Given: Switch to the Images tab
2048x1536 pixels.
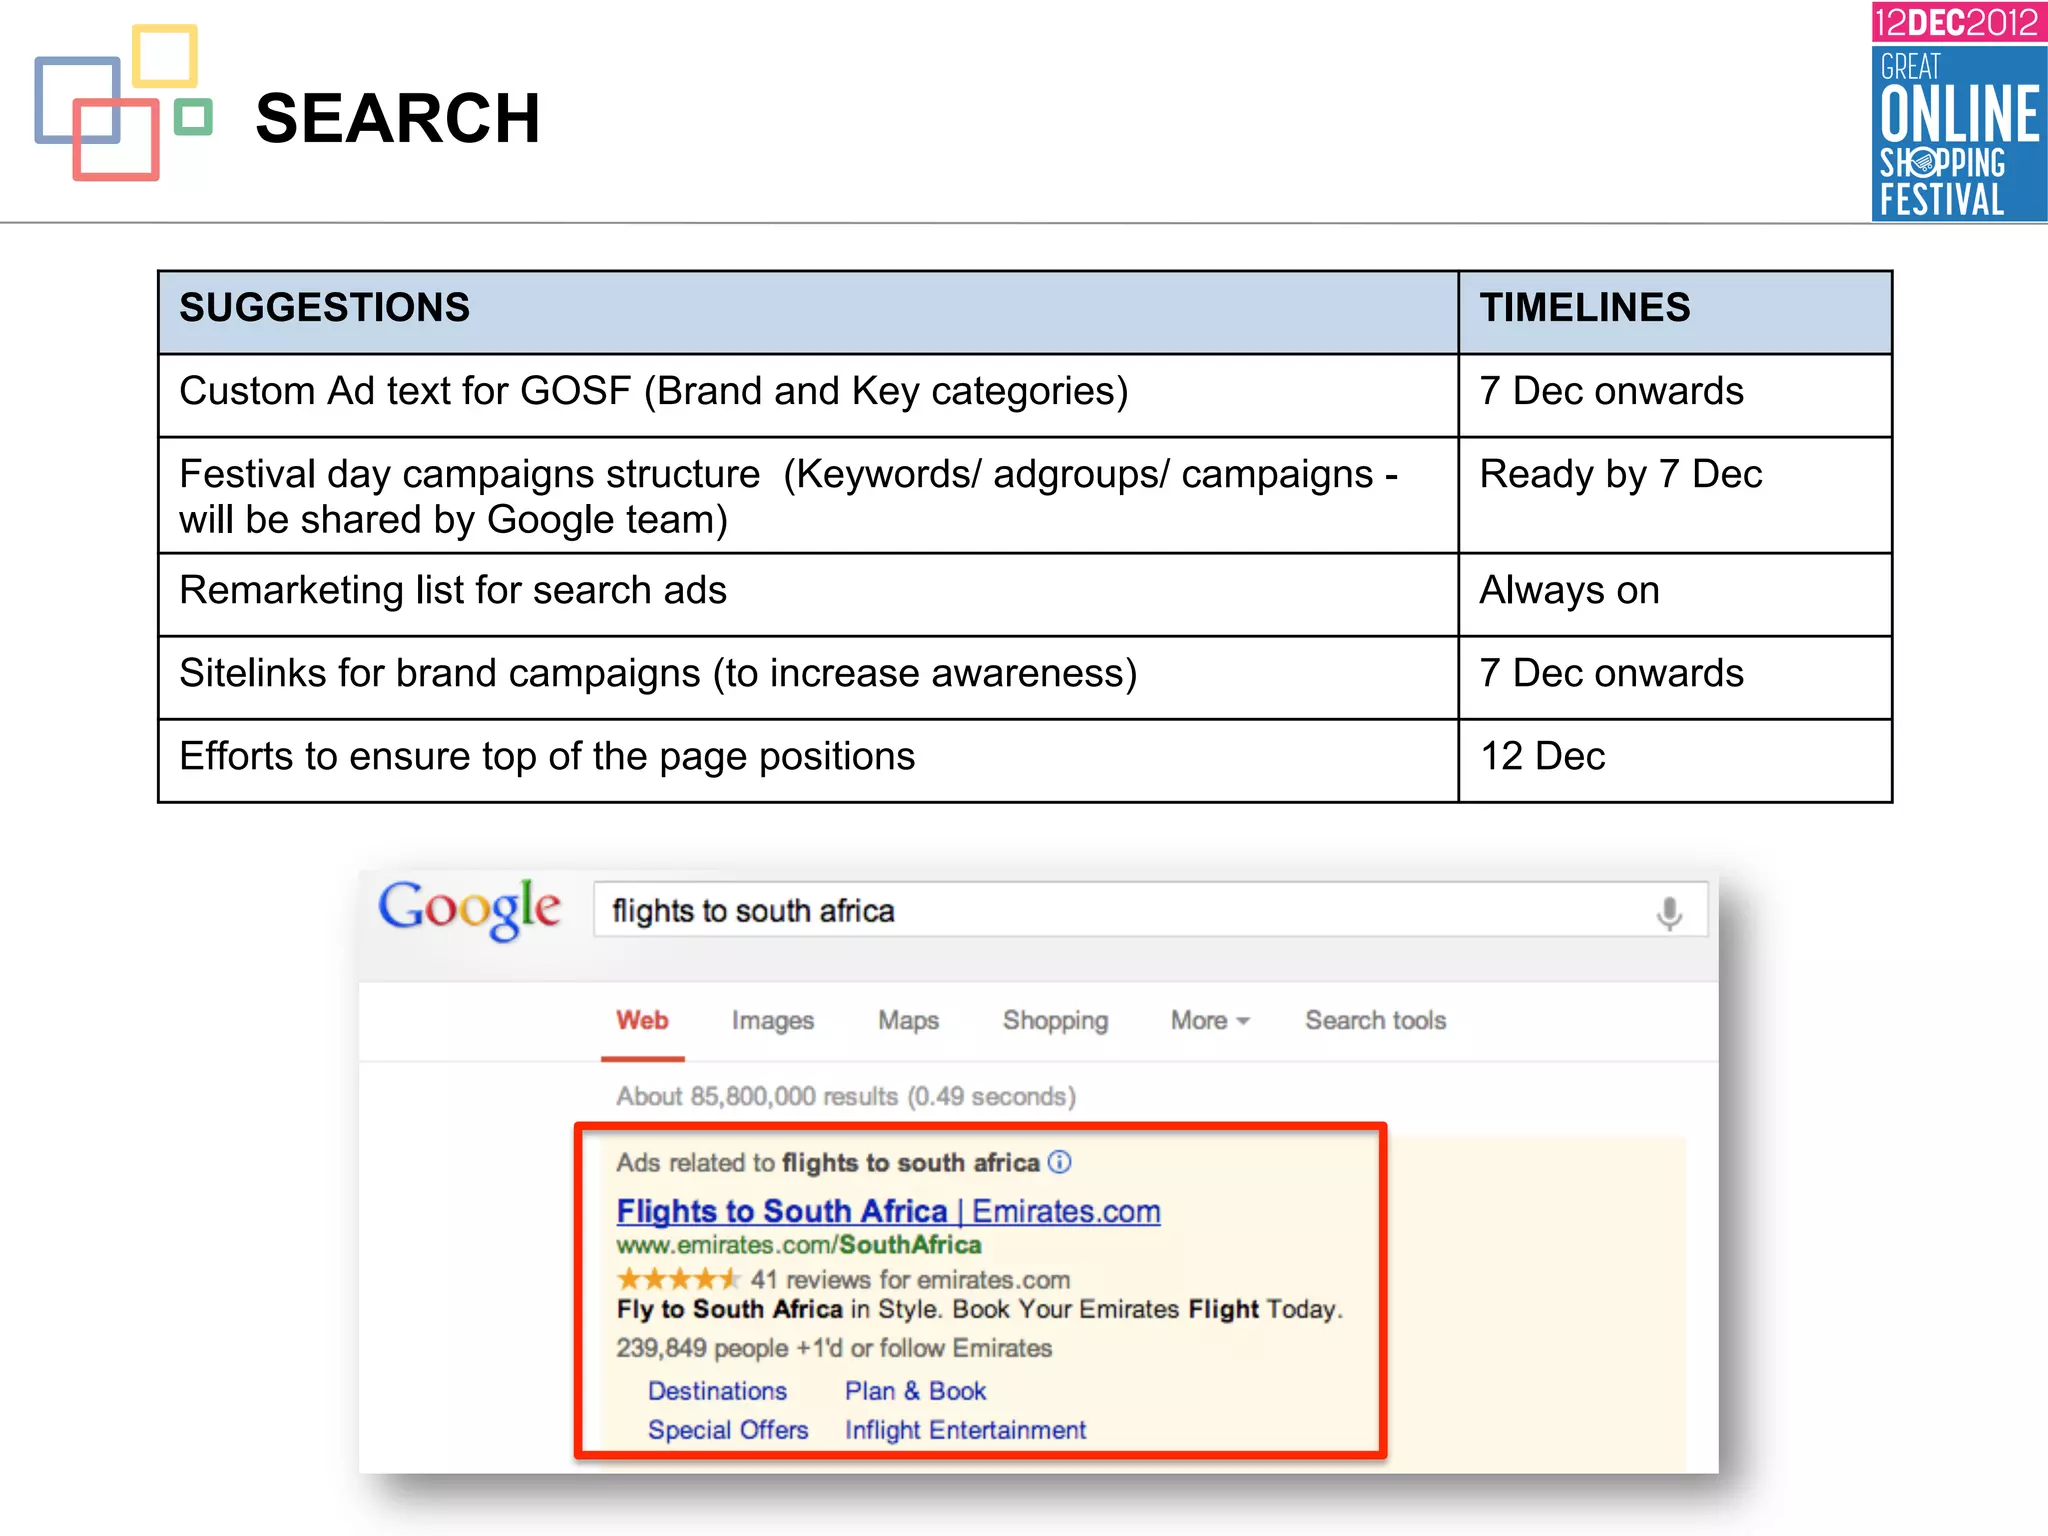Looking at the screenshot, I should pos(772,1020).
